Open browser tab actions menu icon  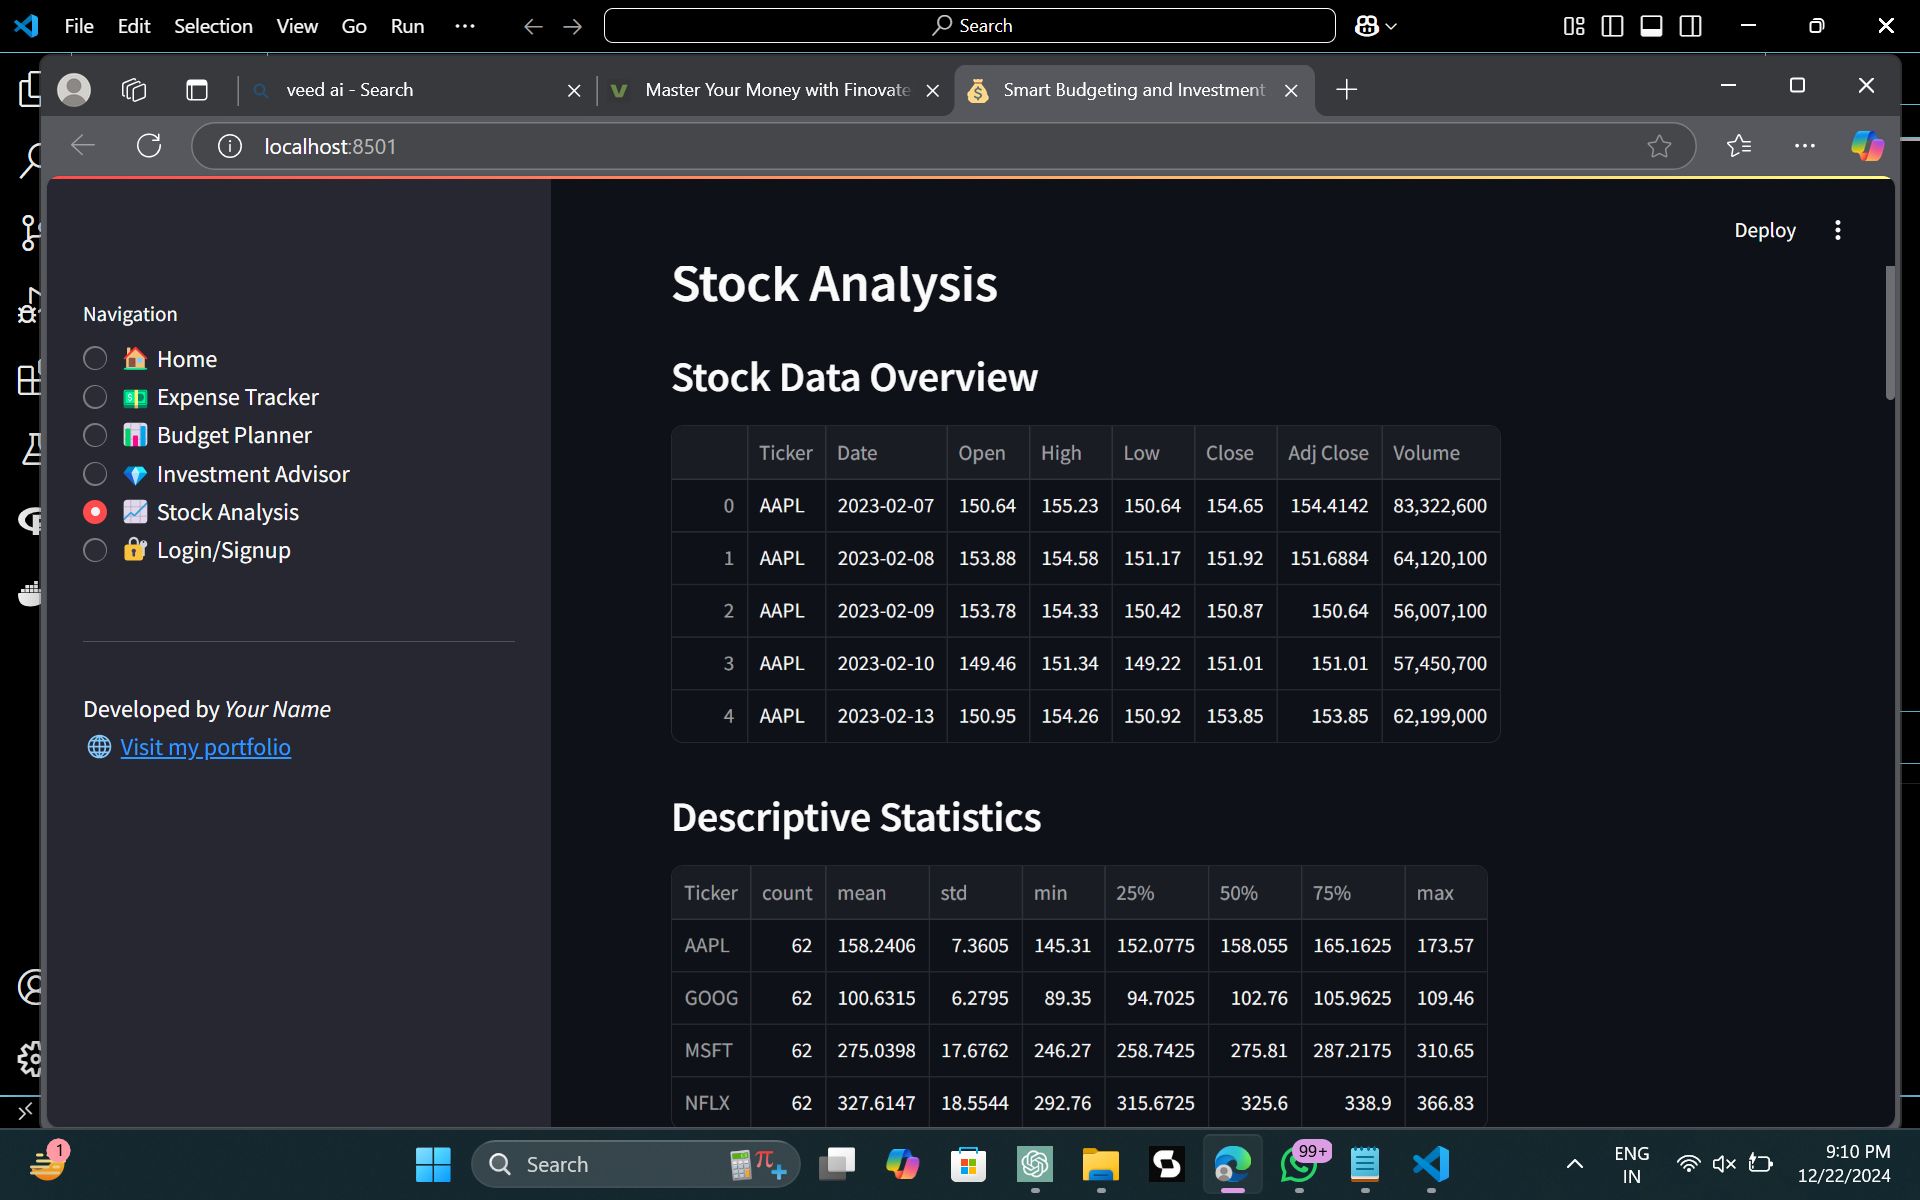click(x=197, y=90)
